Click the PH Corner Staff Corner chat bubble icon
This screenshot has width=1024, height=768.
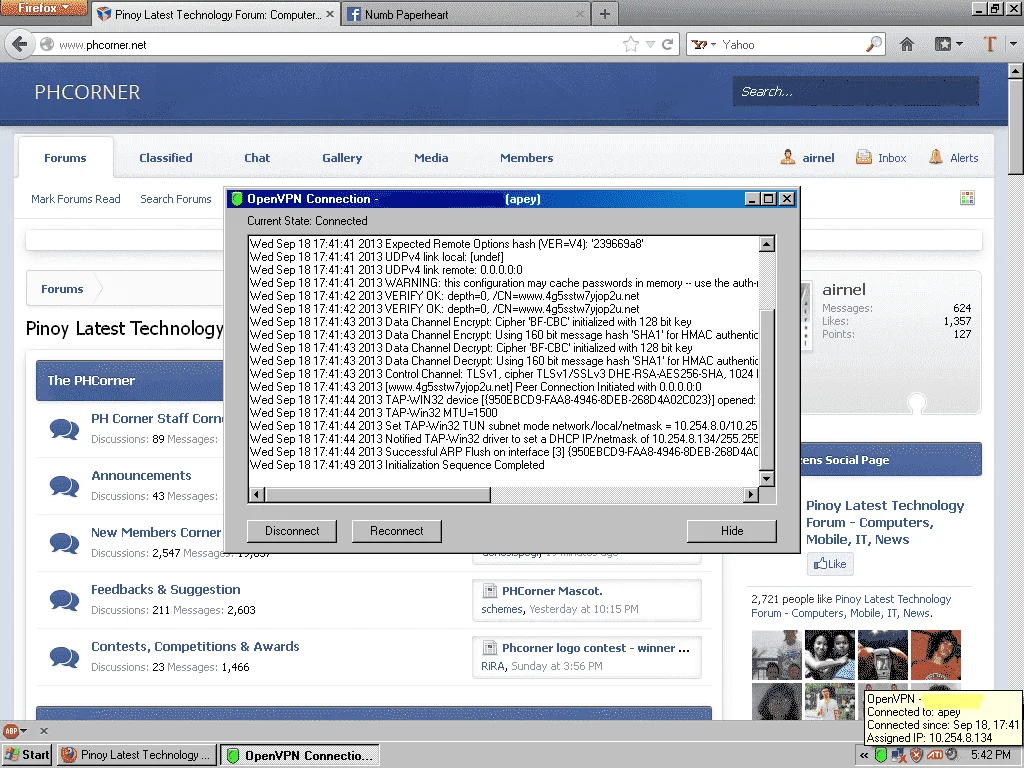pos(64,429)
